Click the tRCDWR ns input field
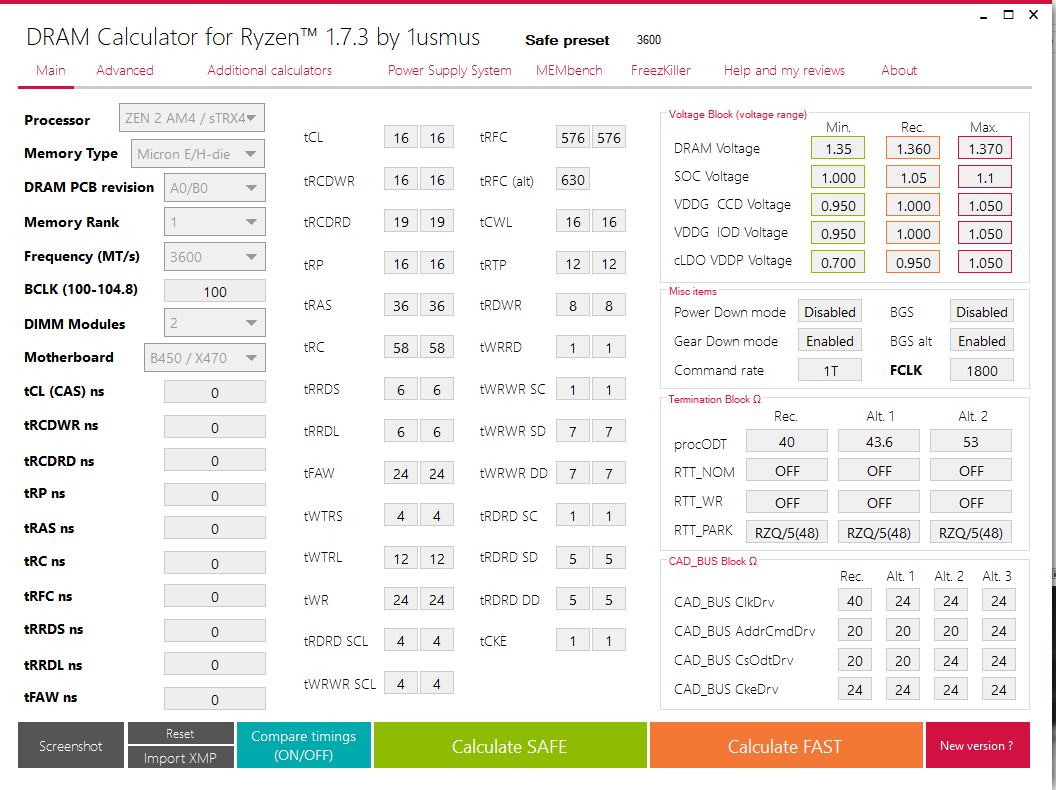The height and width of the screenshot is (790, 1056). coord(215,428)
